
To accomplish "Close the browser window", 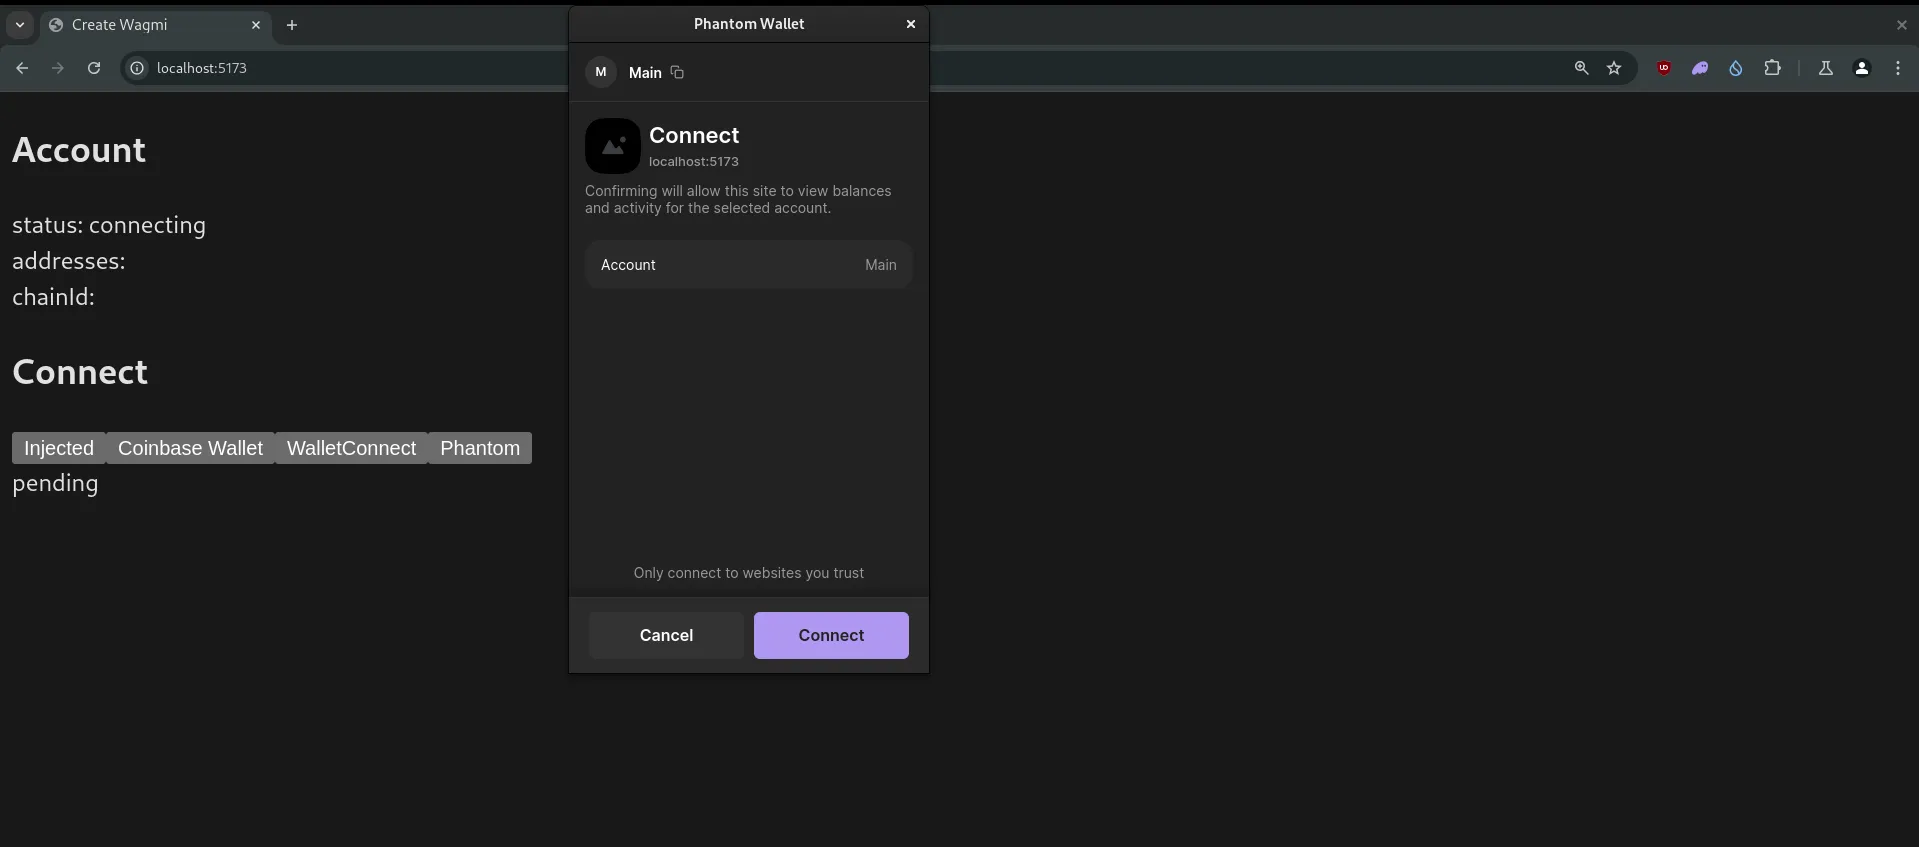I will (1902, 25).
